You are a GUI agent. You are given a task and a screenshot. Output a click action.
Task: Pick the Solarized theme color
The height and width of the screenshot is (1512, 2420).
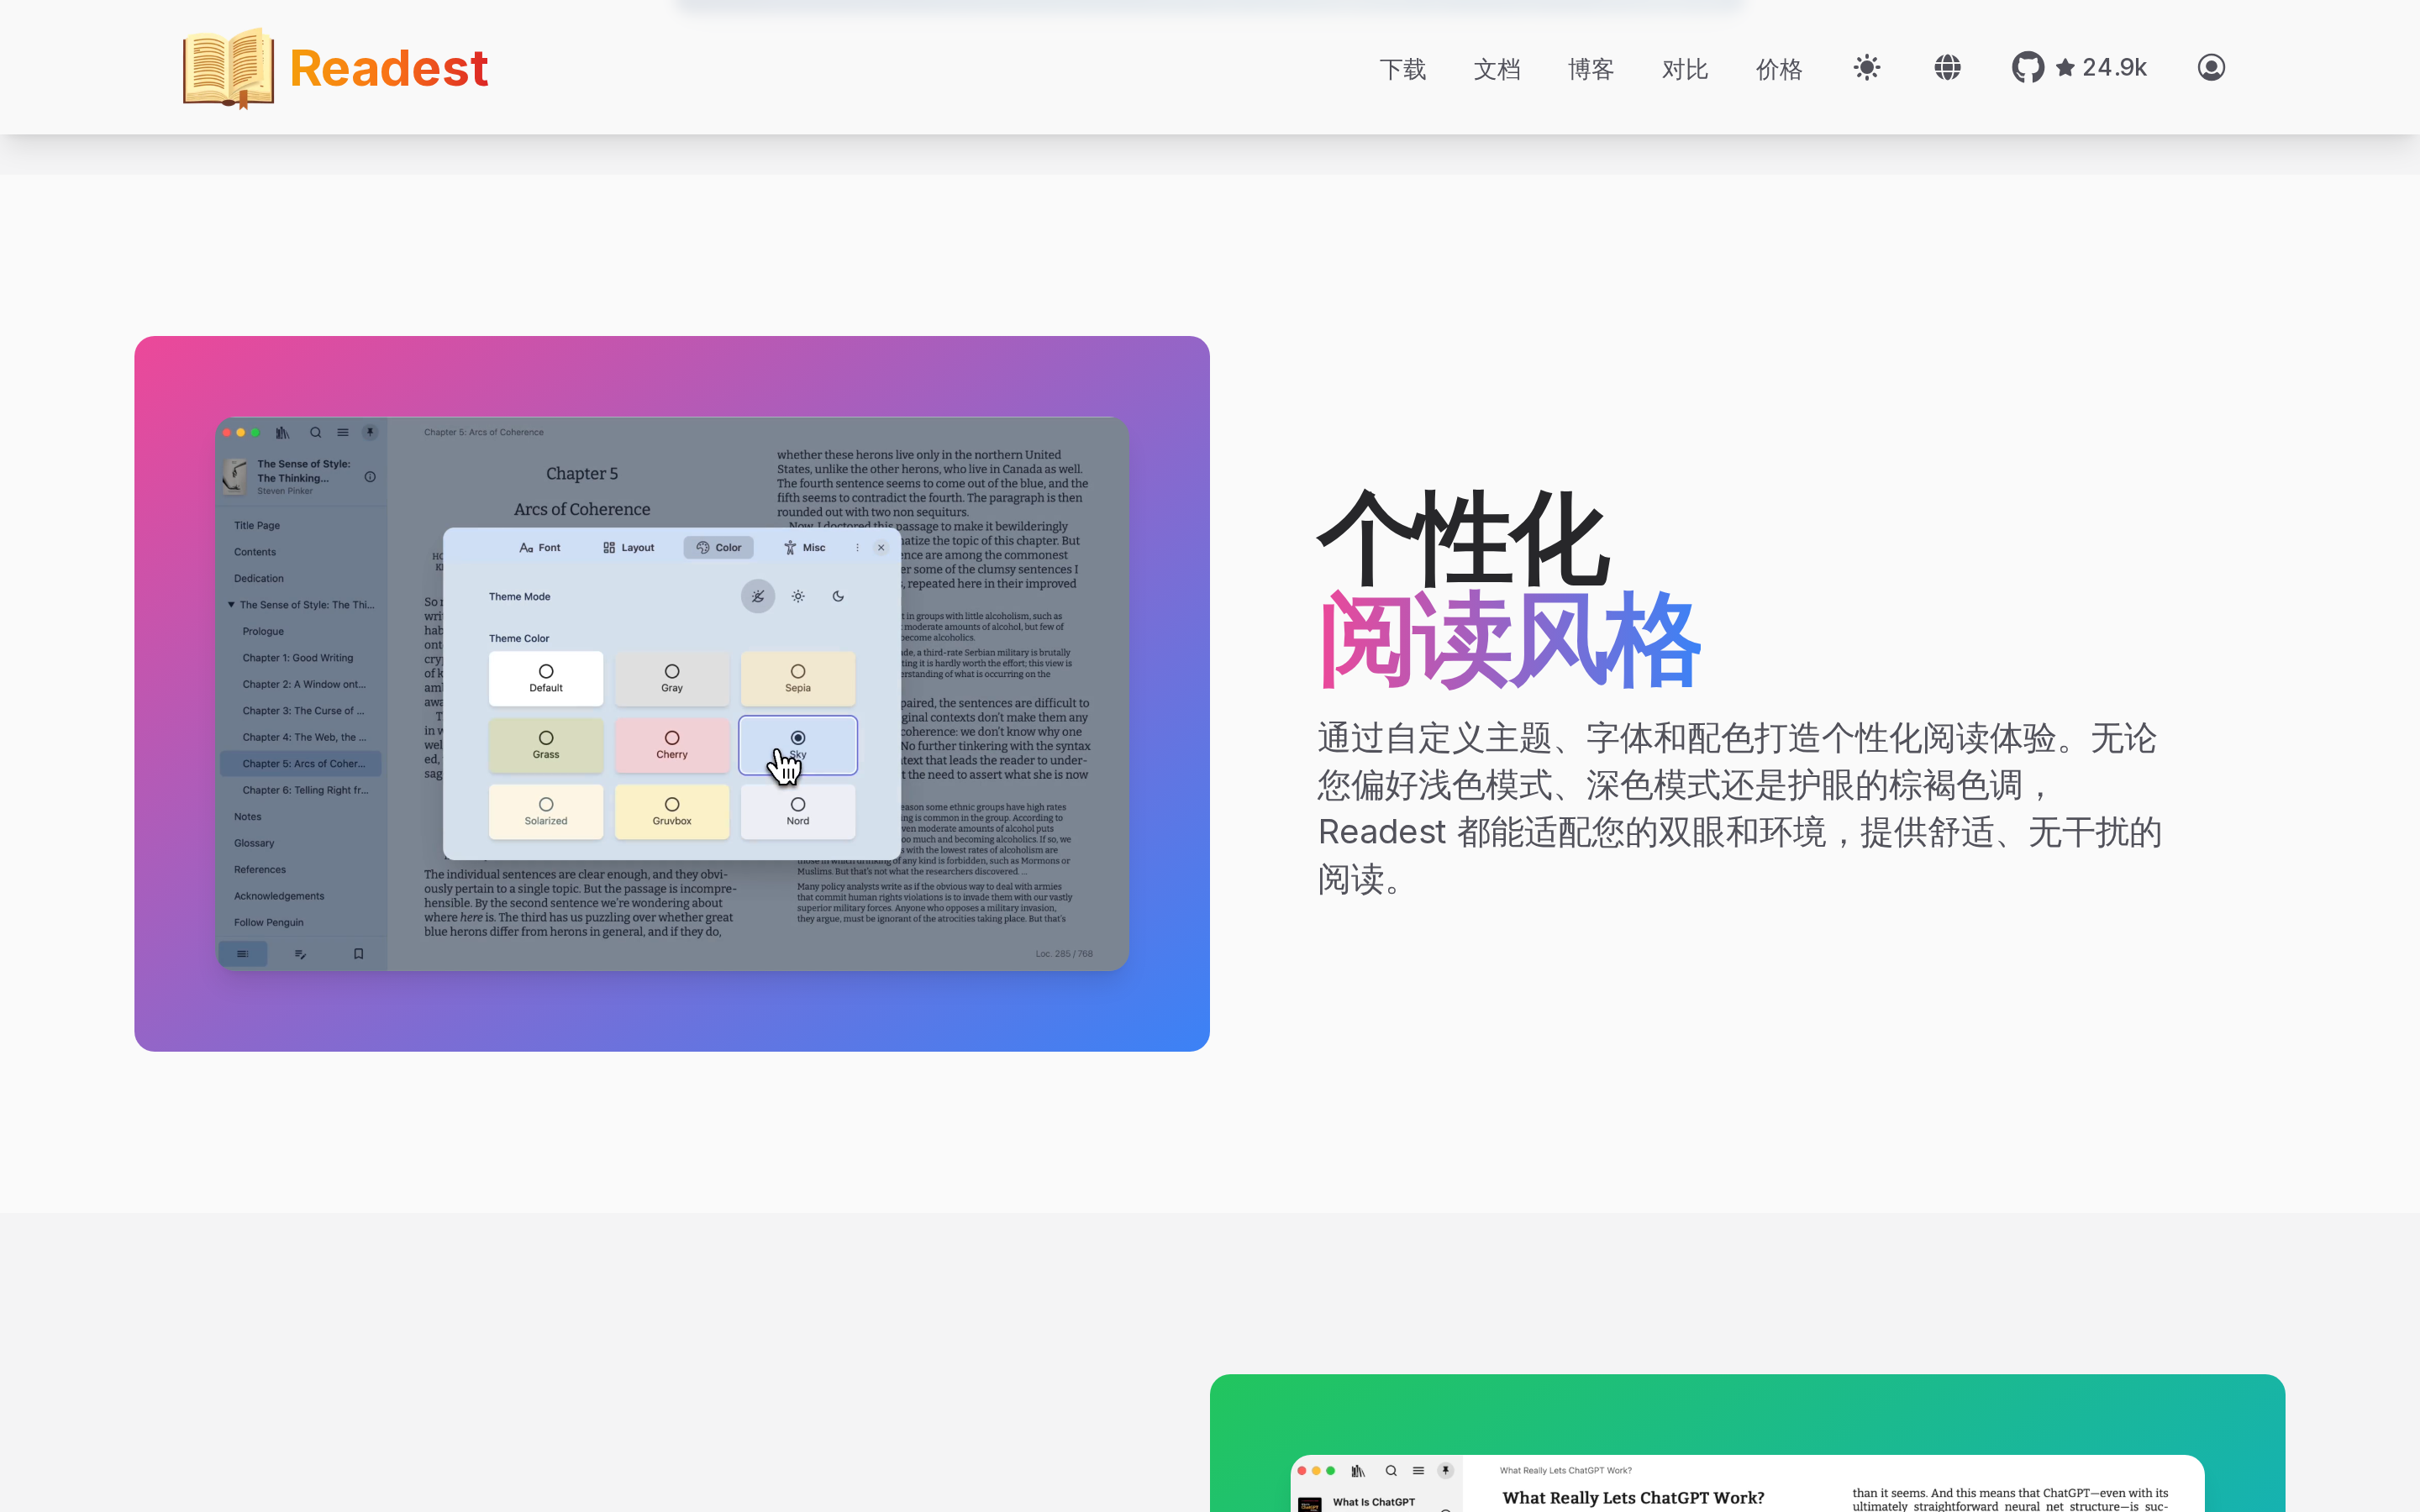click(546, 812)
